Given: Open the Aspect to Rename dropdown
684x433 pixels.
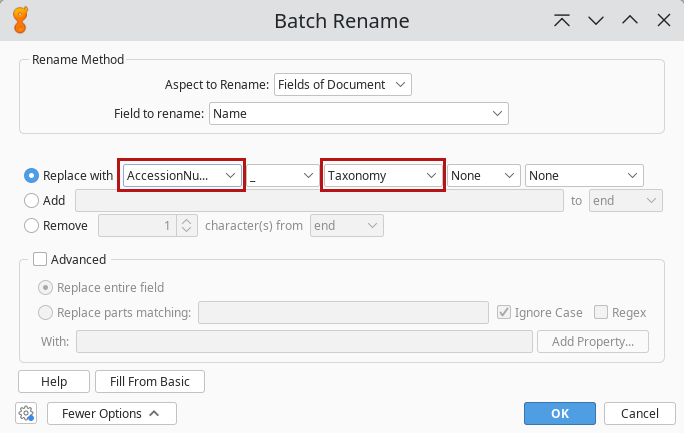Looking at the screenshot, I should pyautogui.click(x=342, y=85).
